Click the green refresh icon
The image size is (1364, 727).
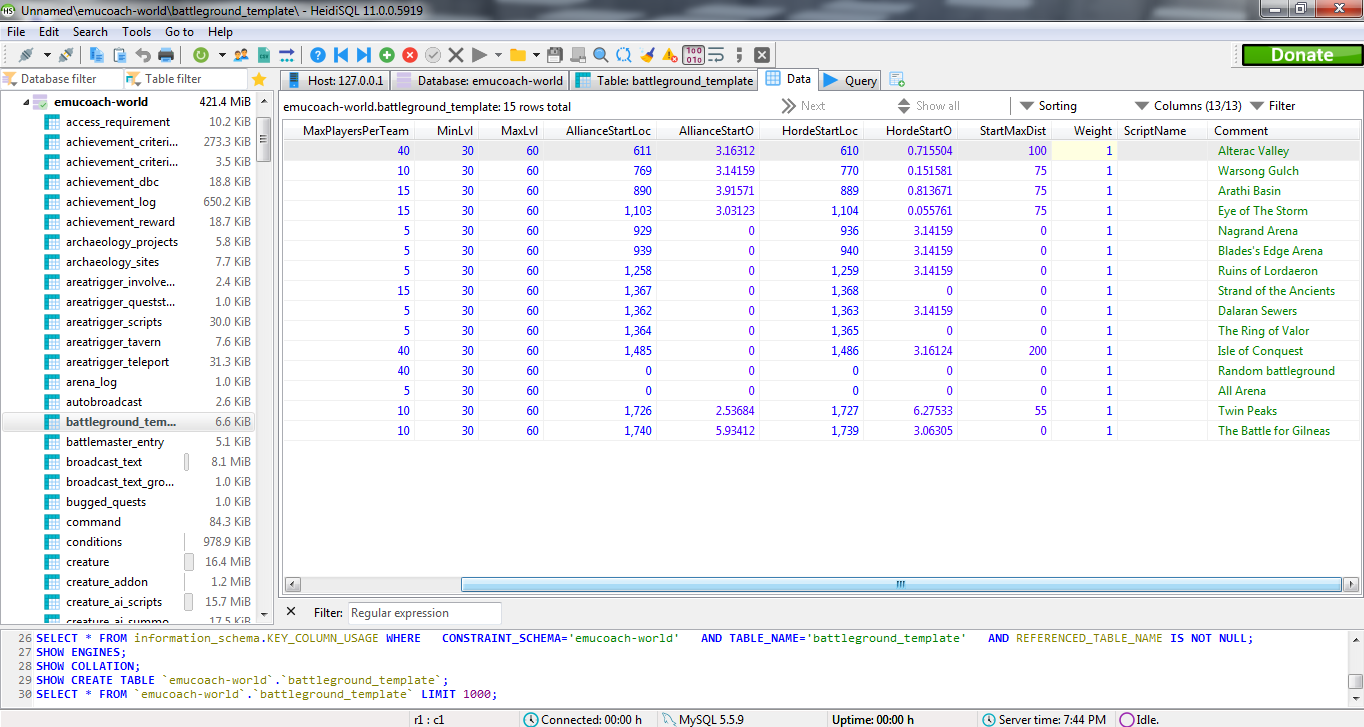pos(201,55)
